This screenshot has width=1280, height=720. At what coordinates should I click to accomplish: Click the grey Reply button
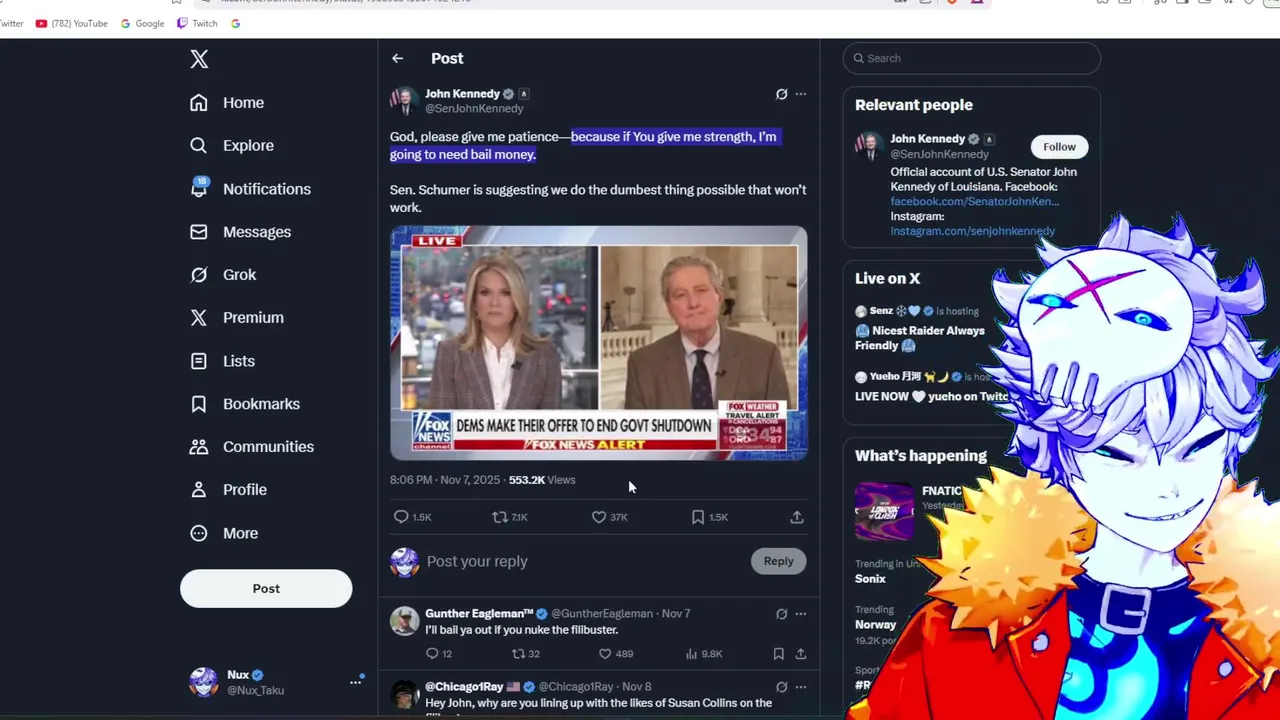[778, 561]
